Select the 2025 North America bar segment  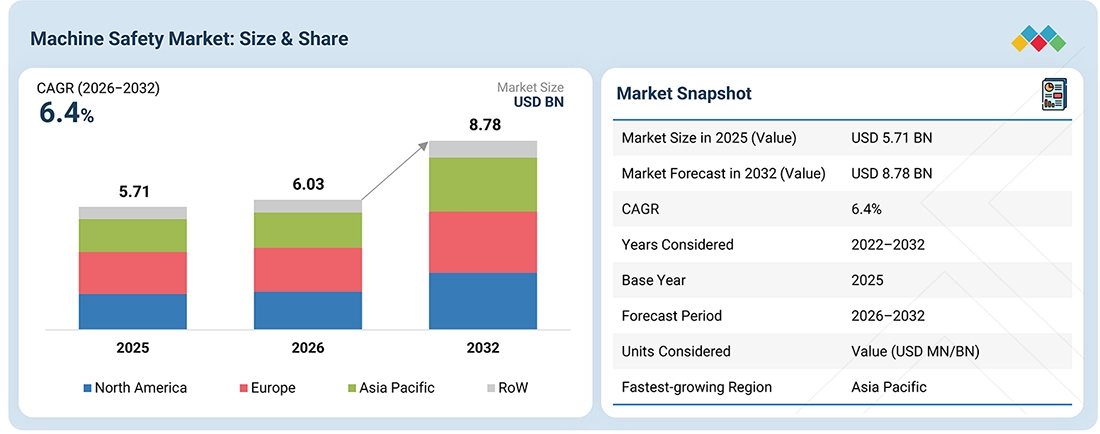point(133,311)
